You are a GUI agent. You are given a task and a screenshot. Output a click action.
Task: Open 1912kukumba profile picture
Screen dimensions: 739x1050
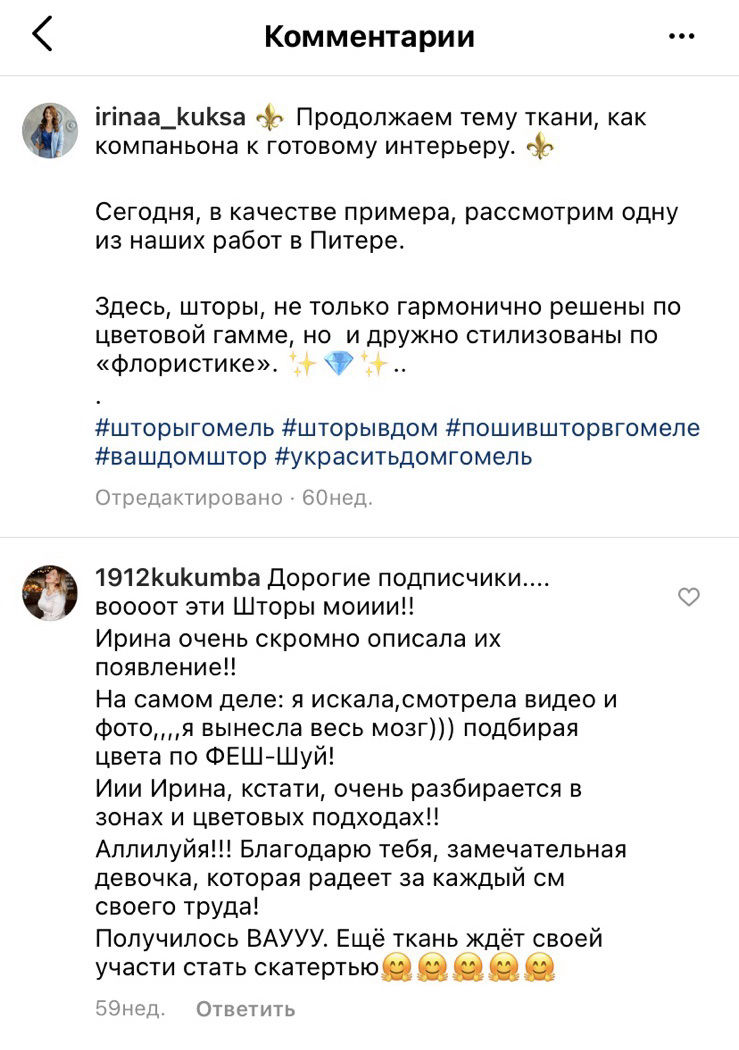tap(50, 593)
